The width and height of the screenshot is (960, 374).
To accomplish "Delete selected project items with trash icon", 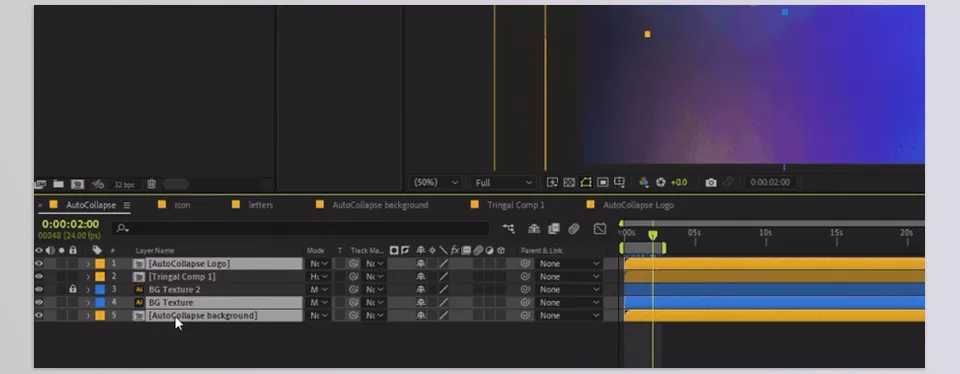I will tap(151, 184).
